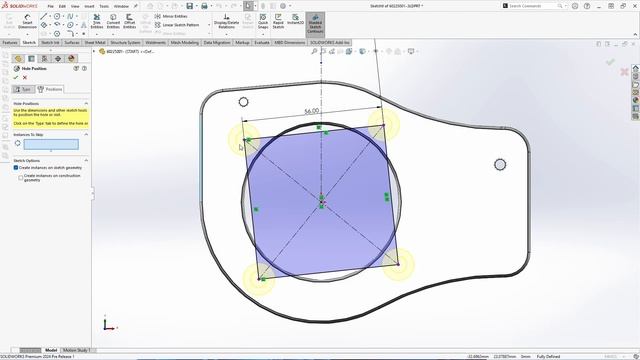Click Mirror Entities in the ribbon
Screen dimensions: 640x360
tap(171, 16)
